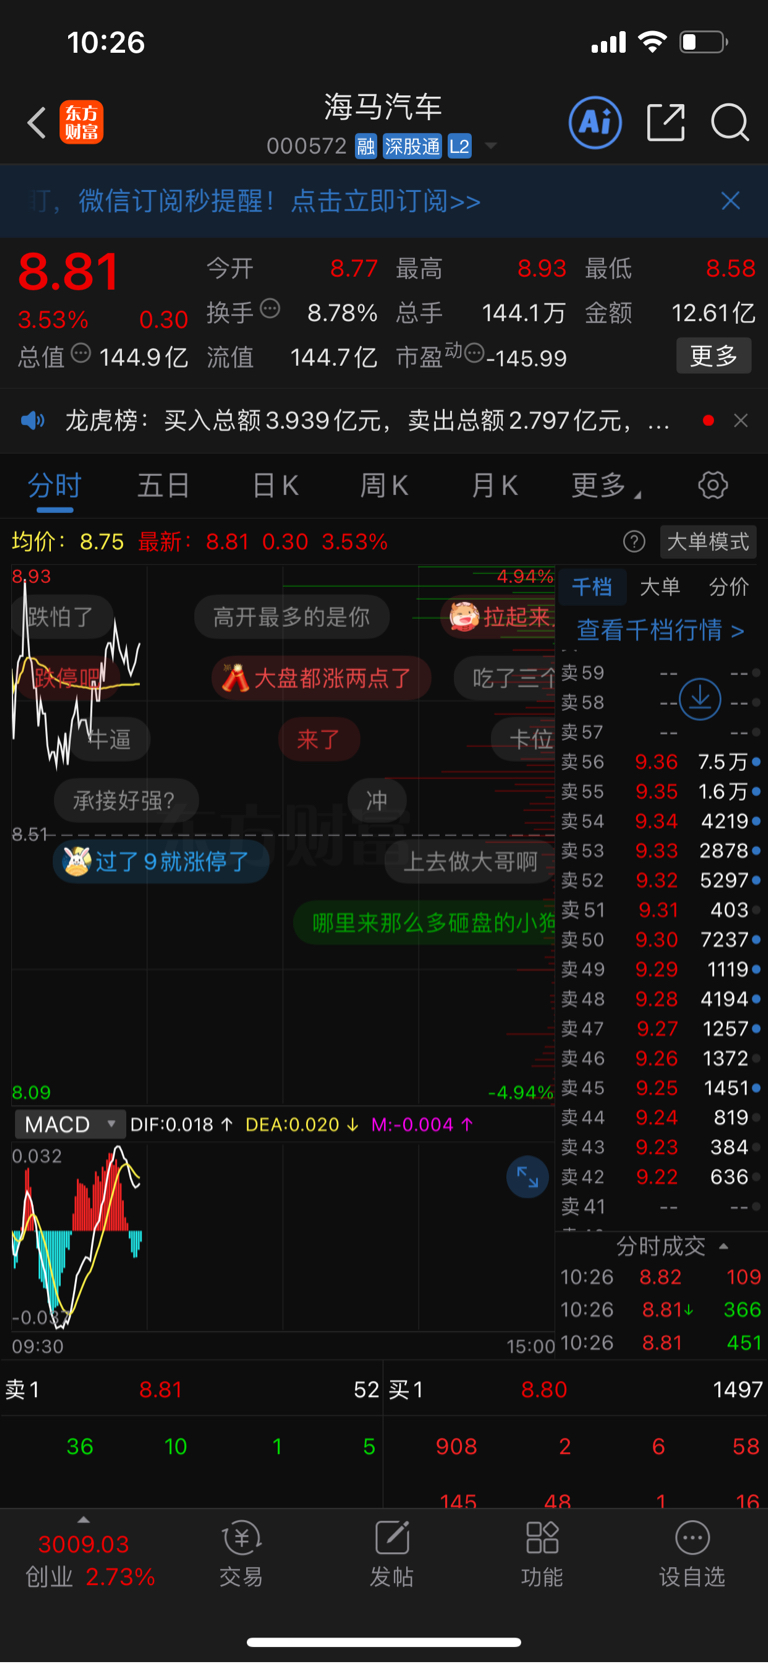
Task: Switch to the 五日 tab
Action: click(163, 486)
